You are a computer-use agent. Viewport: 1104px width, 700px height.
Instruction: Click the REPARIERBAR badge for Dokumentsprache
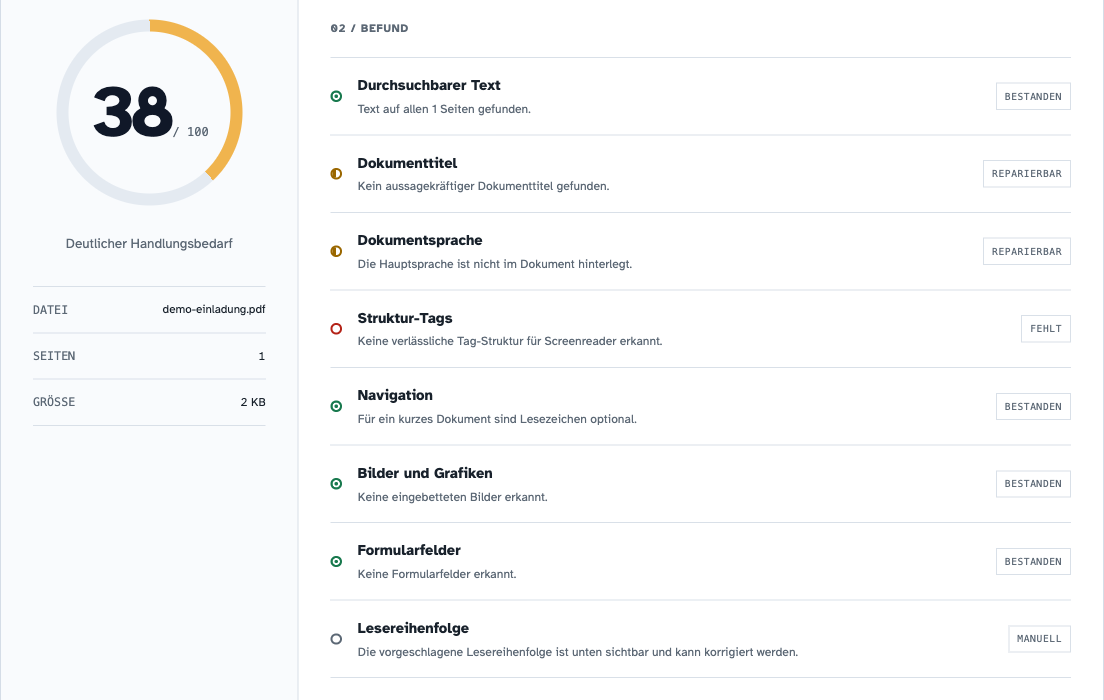tap(1027, 251)
